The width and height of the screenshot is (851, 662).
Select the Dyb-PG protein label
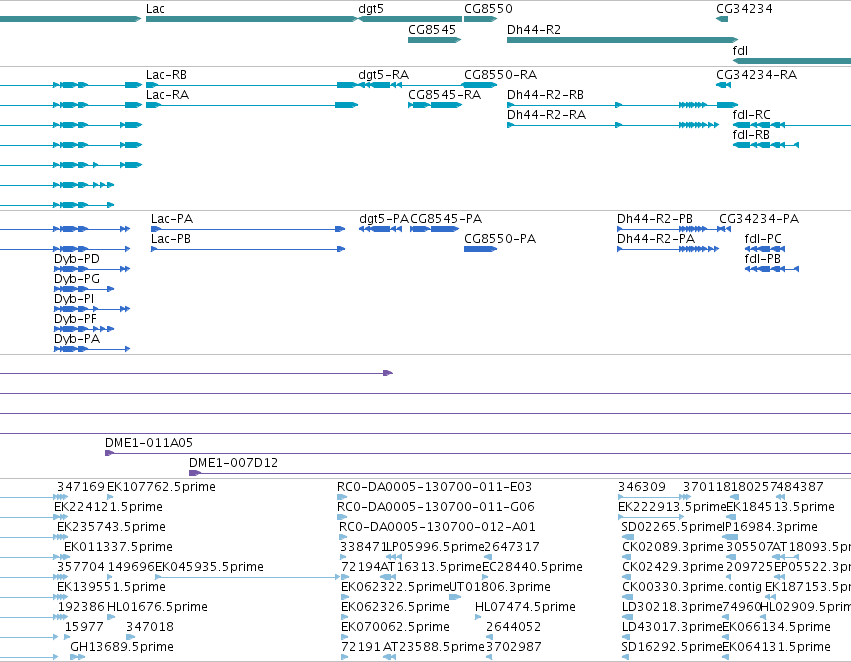click(77, 279)
